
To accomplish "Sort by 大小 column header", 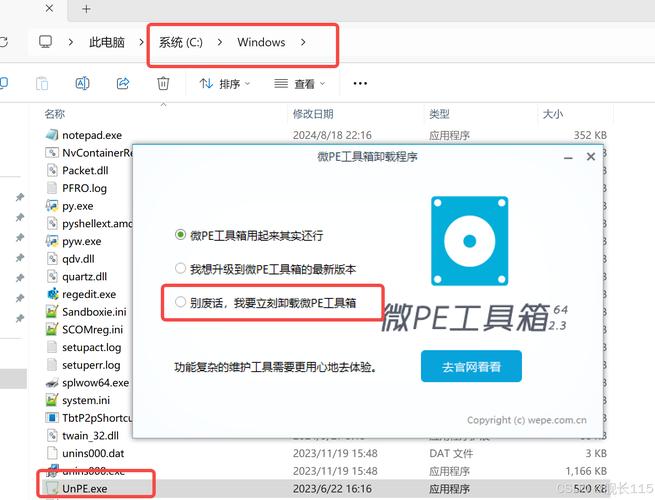I will coord(552,114).
